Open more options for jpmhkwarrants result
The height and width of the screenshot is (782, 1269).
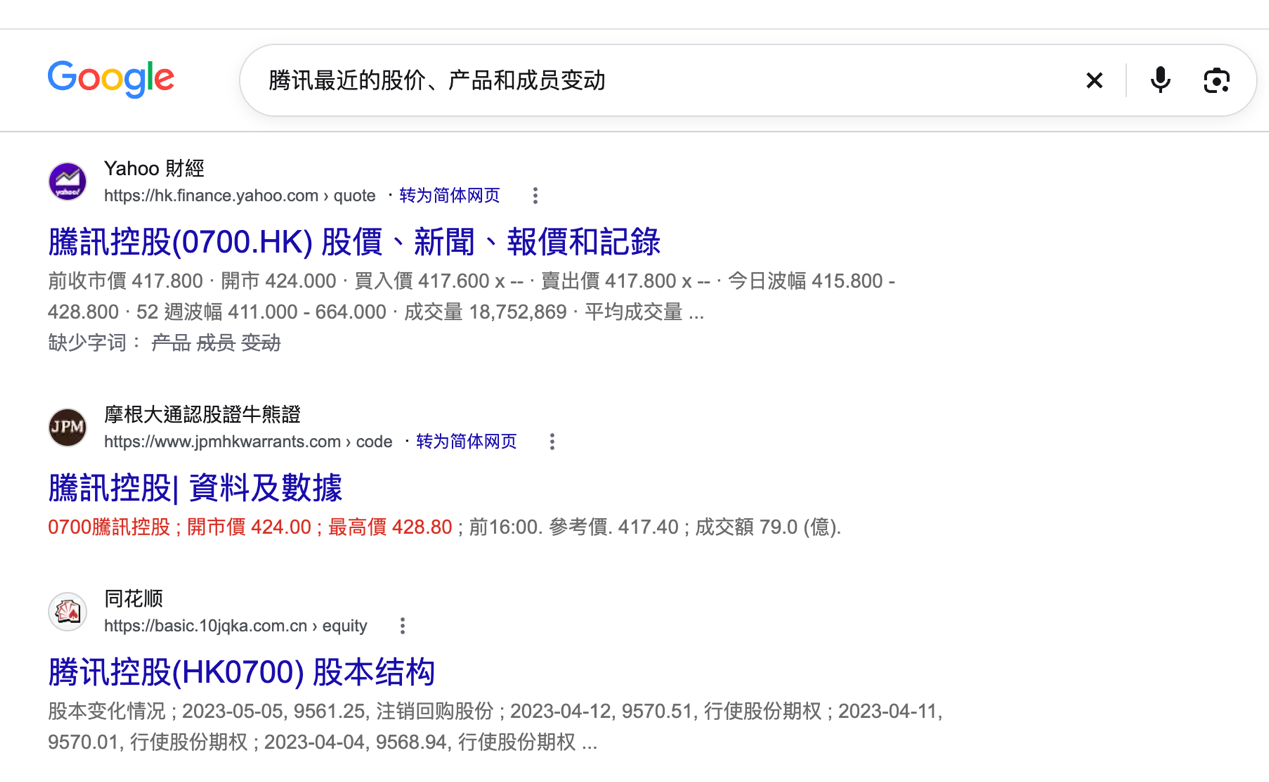552,442
